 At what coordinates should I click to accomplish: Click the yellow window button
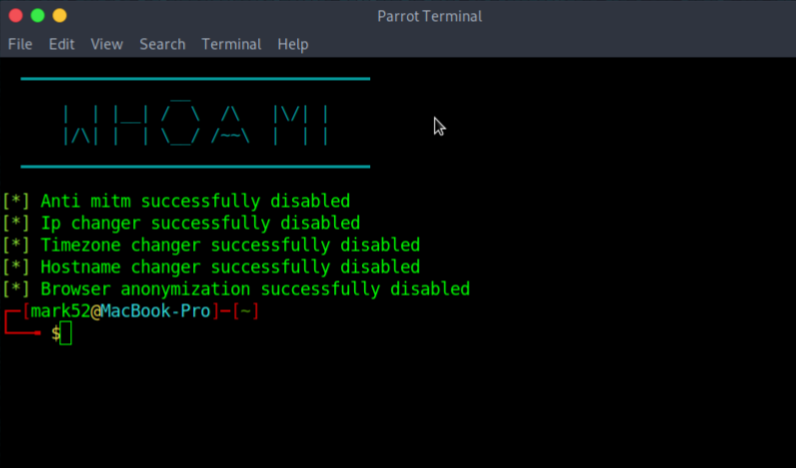pyautogui.click(x=59, y=16)
